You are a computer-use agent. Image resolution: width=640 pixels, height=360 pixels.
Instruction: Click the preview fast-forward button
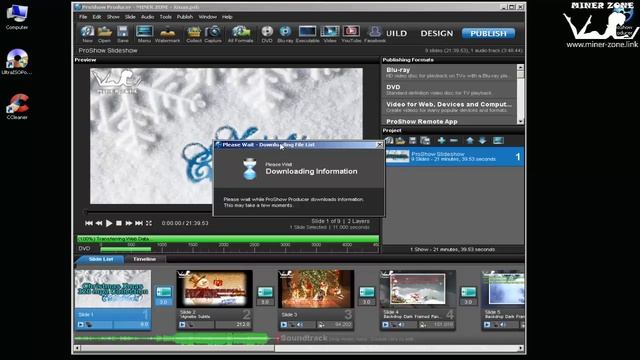point(129,223)
